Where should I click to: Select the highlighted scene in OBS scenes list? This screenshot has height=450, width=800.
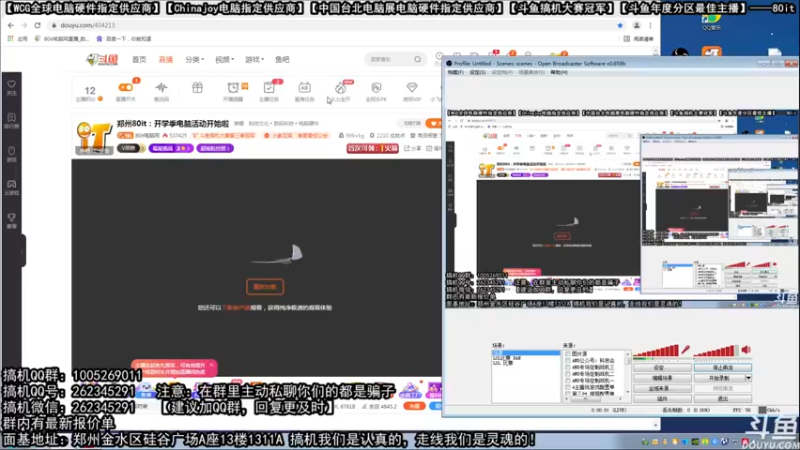pyautogui.click(x=526, y=353)
